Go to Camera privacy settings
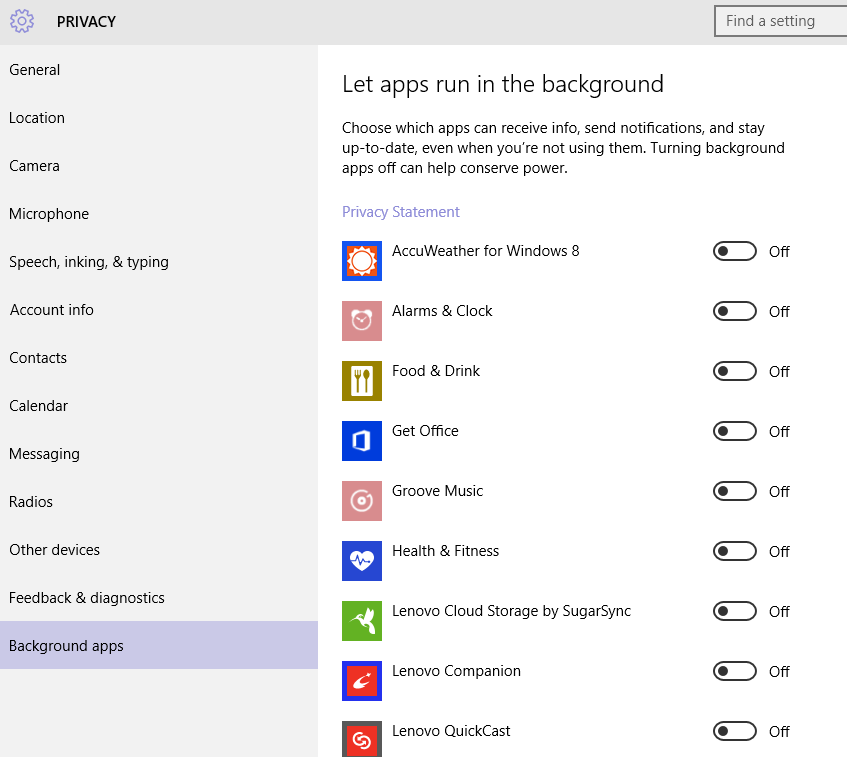This screenshot has width=847, height=757. tap(159, 166)
